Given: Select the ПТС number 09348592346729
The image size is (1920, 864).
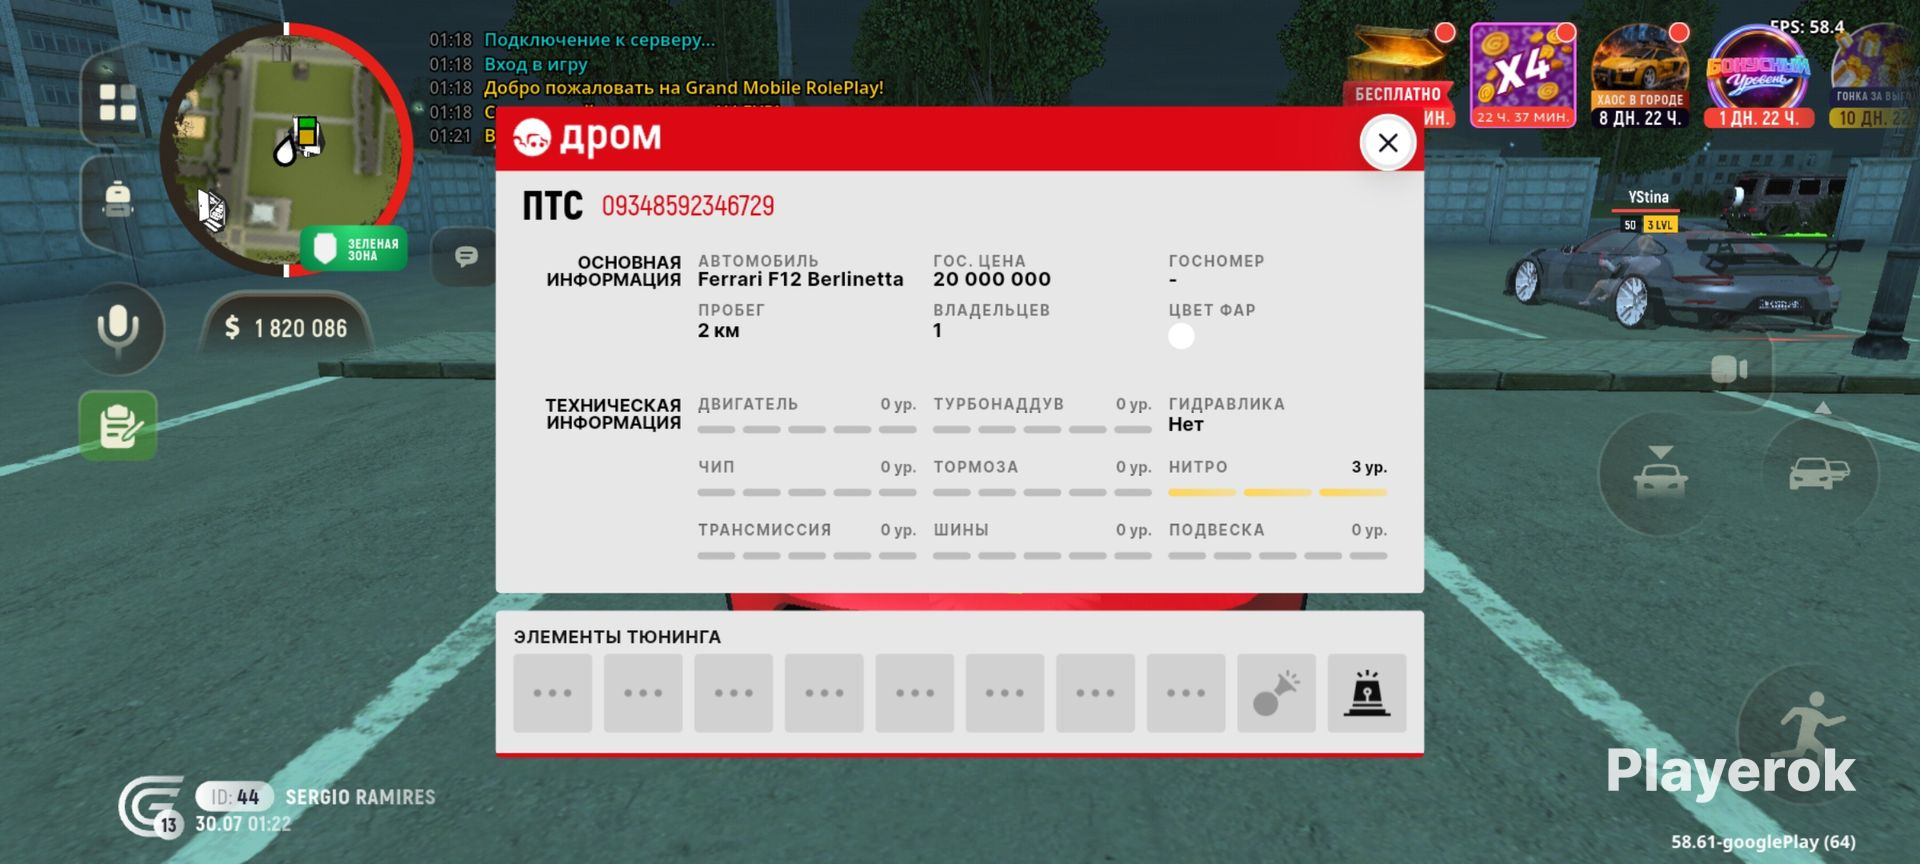Looking at the screenshot, I should tap(688, 206).
